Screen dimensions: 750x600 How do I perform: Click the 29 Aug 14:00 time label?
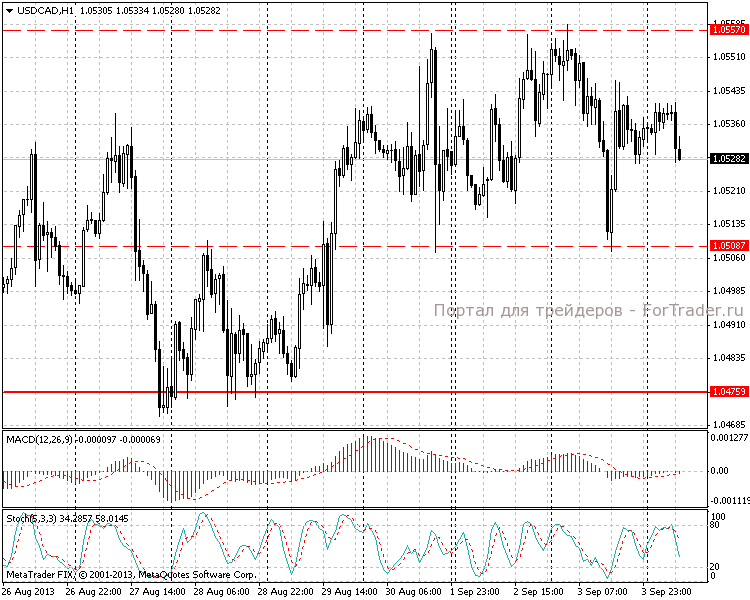pyautogui.click(x=350, y=592)
